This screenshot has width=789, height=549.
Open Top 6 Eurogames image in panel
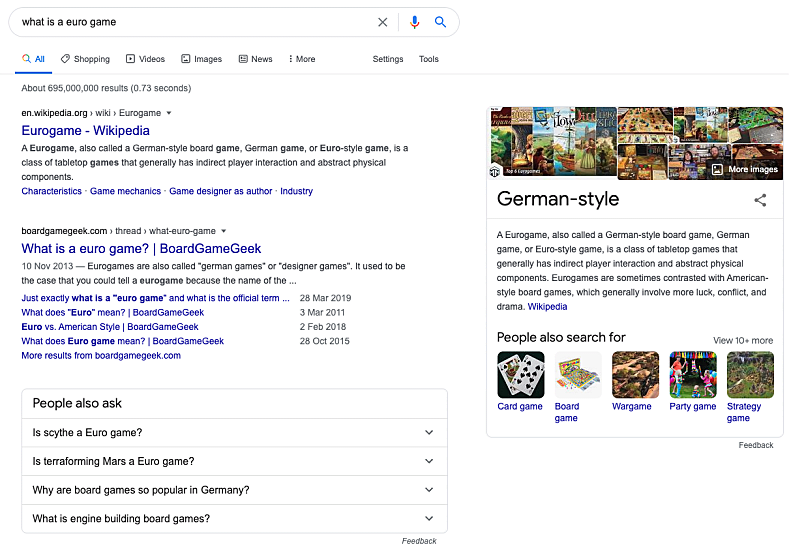point(554,142)
